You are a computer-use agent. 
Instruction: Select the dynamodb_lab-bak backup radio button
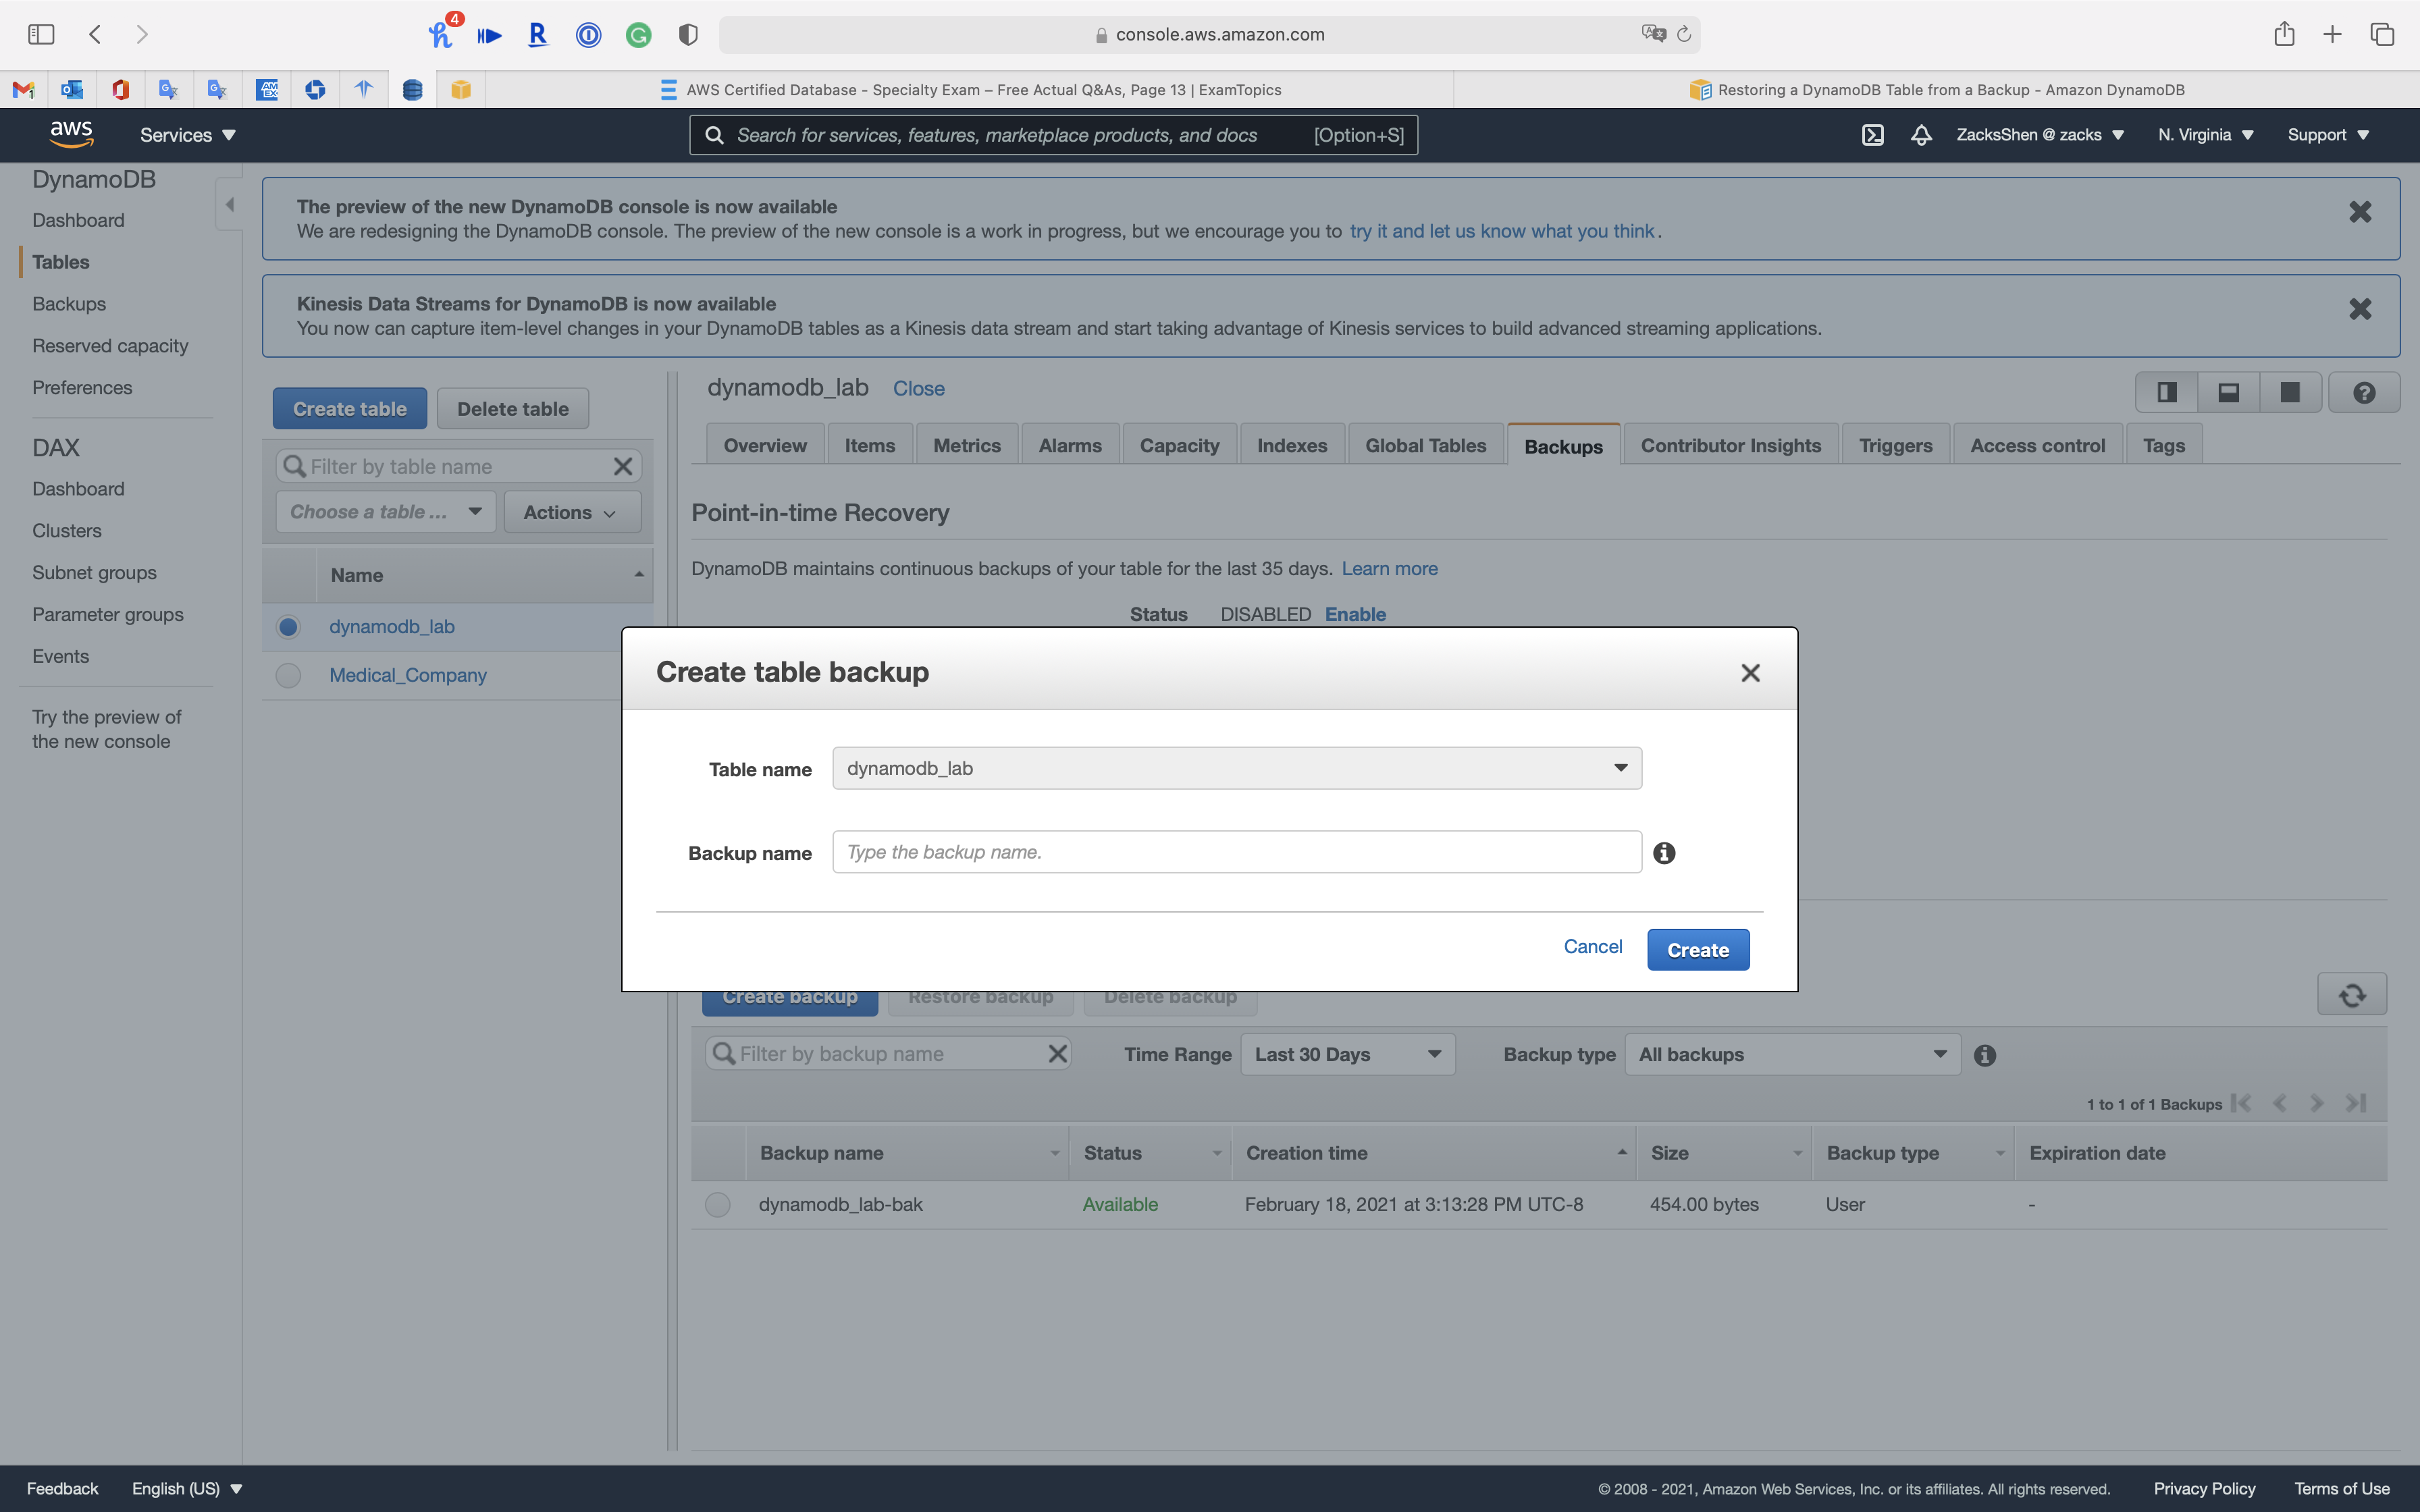click(717, 1205)
